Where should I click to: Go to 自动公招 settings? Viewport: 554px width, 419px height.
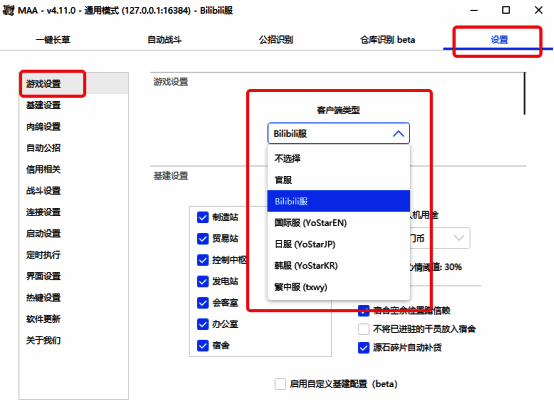(73, 148)
